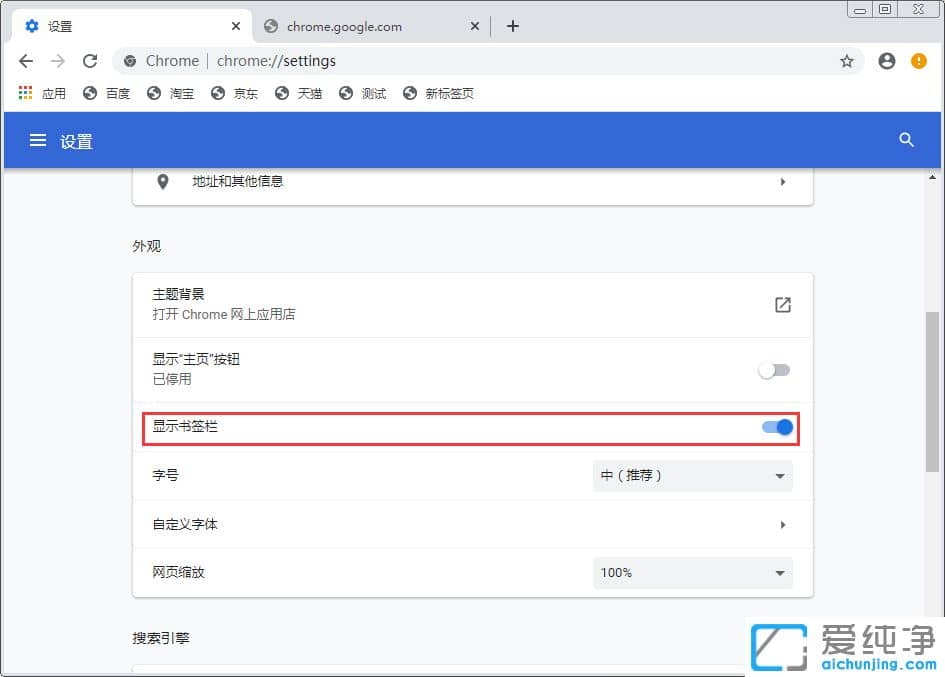945x677 pixels.
Task: Open the 网页缩放 zoom dropdown
Action: (692, 572)
